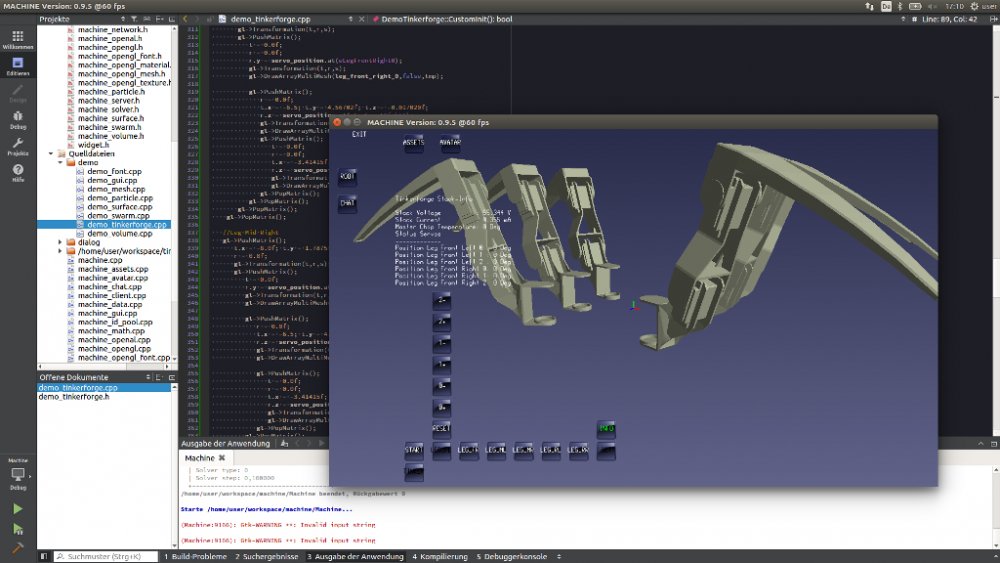The width and height of the screenshot is (1000, 563).
Task: Select machine_chat.cpp in the project tree
Action: [110, 287]
